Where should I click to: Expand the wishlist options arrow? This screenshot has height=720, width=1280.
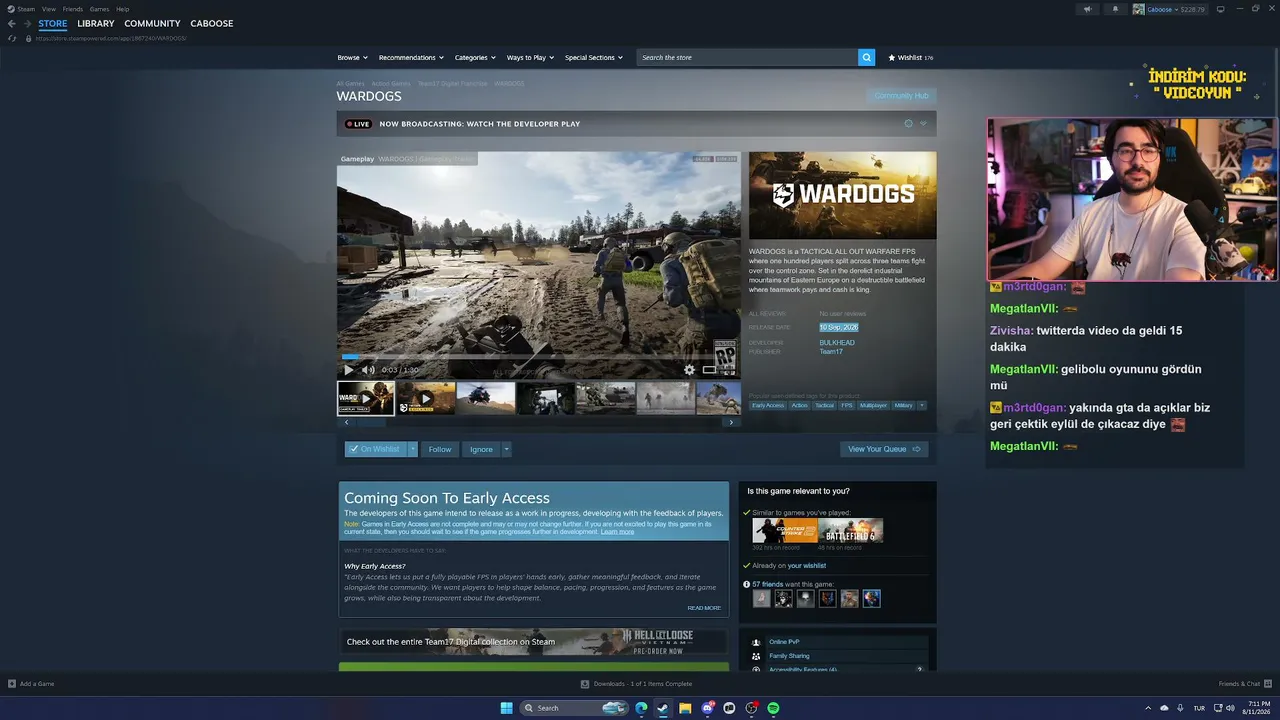[x=413, y=449]
